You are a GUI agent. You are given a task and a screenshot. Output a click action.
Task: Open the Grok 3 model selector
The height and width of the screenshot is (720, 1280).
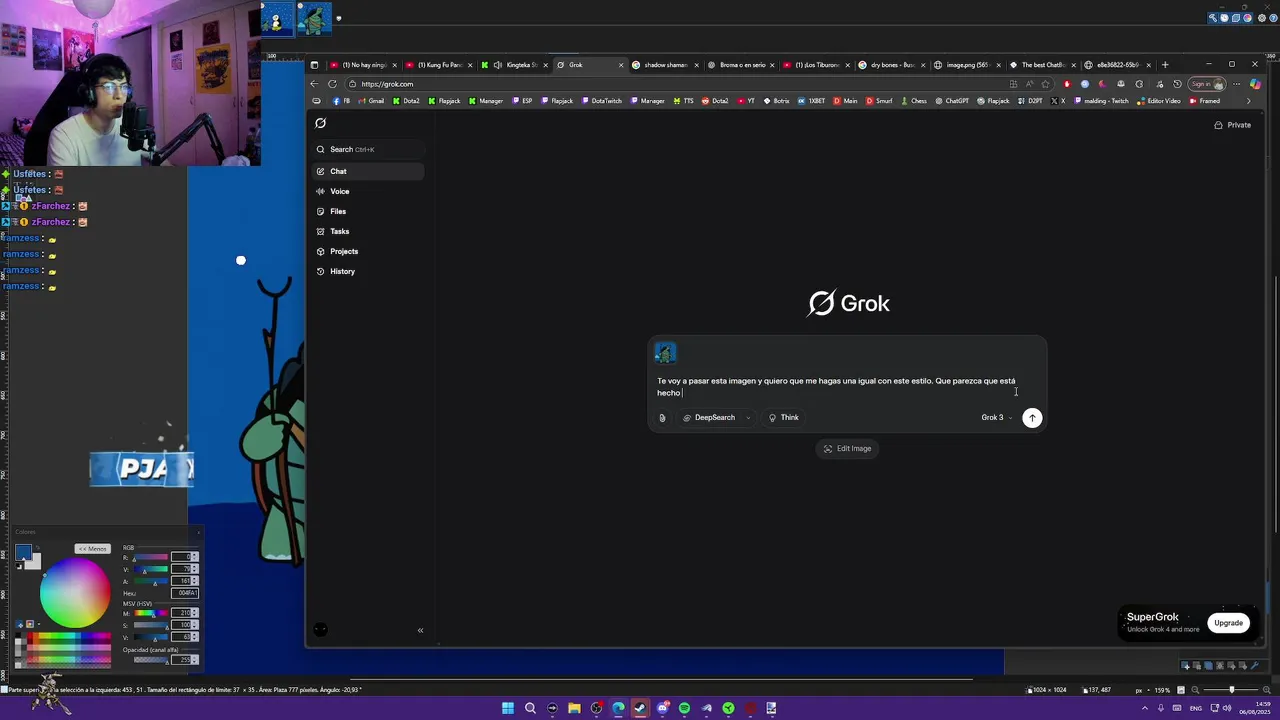tap(996, 417)
